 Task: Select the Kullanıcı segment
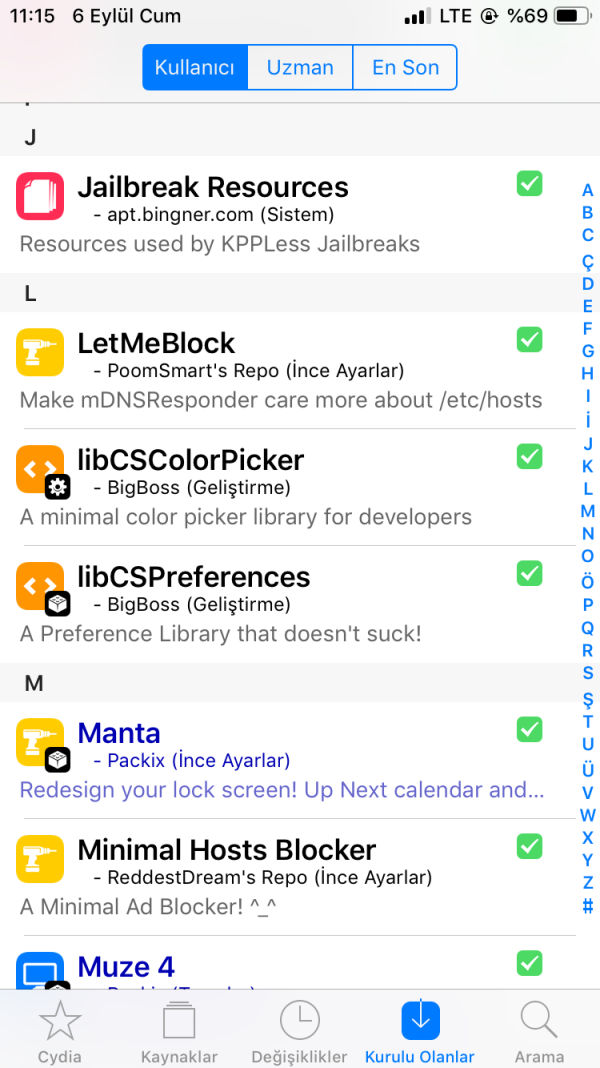click(195, 68)
